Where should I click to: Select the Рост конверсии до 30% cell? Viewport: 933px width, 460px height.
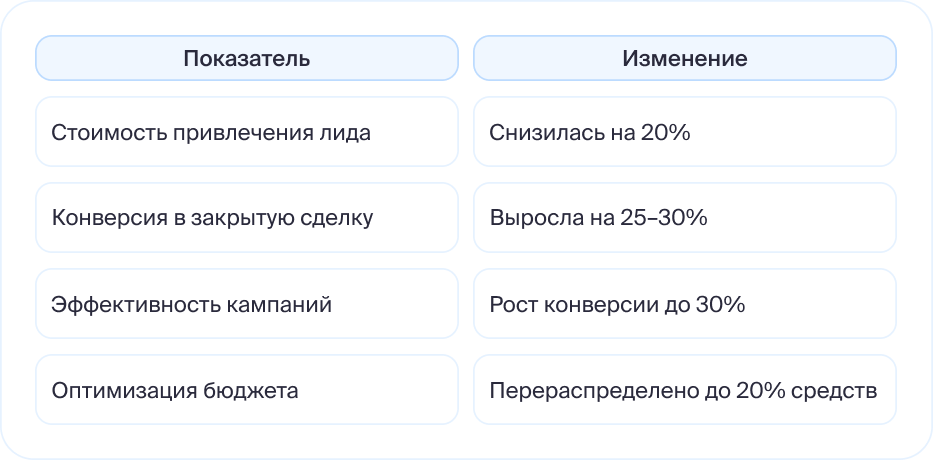pyautogui.click(x=684, y=304)
